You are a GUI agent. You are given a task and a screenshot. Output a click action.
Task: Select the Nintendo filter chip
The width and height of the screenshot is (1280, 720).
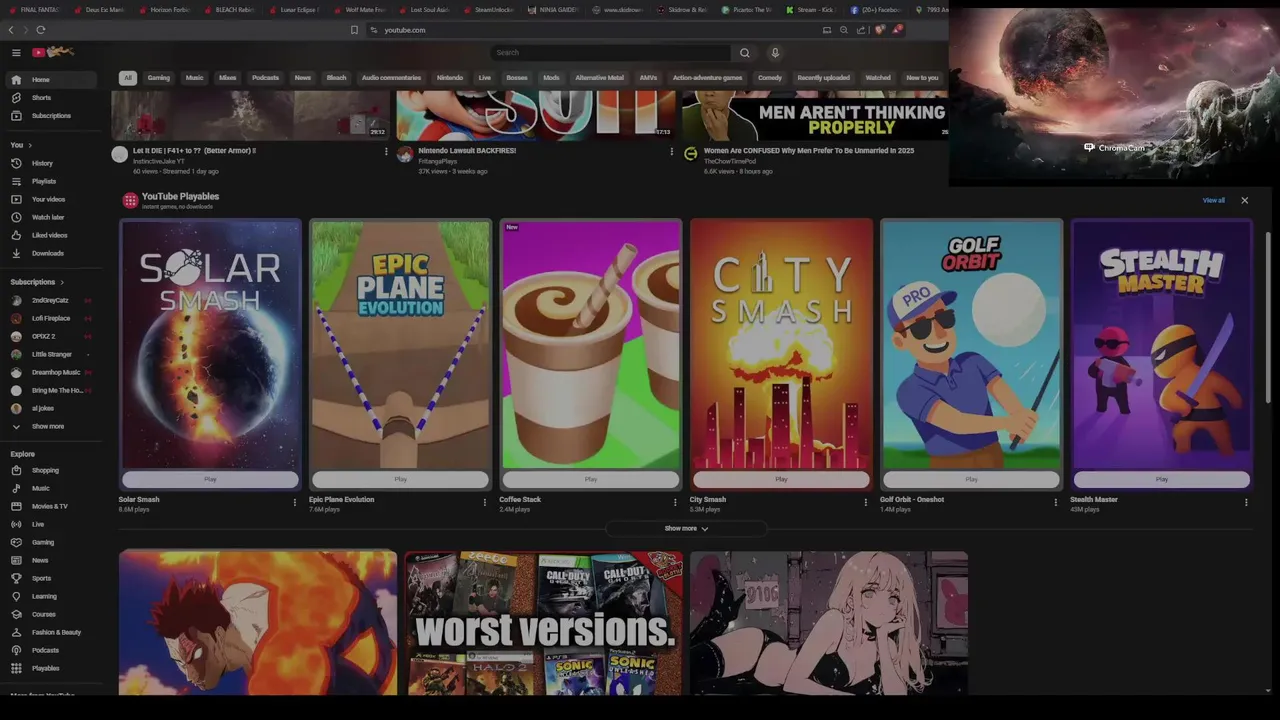[x=450, y=78]
